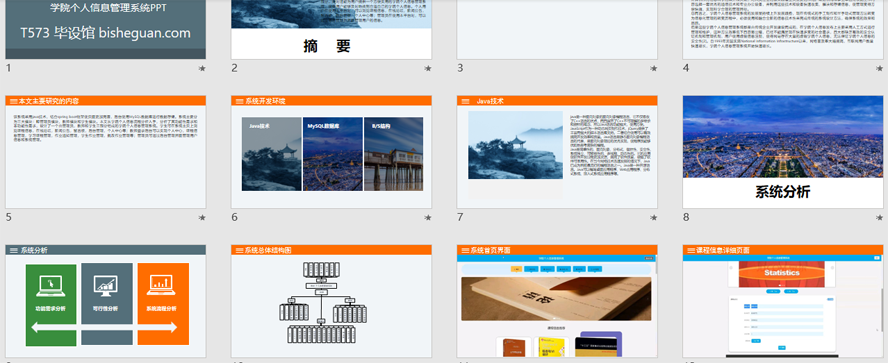Click the transition star under slide 1
Image resolution: width=888 pixels, height=363 pixels.
[x=202, y=69]
